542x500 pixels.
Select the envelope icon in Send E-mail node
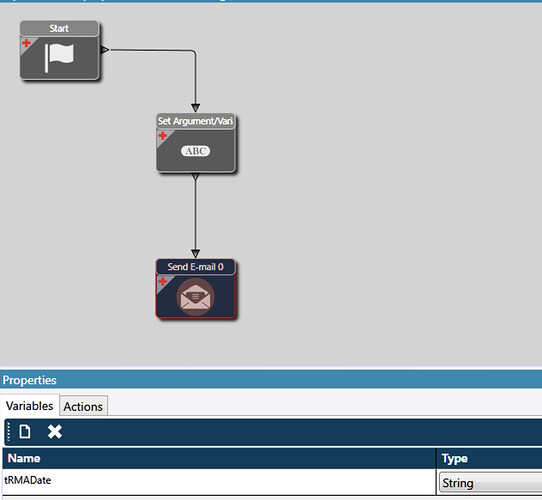pyautogui.click(x=195, y=297)
